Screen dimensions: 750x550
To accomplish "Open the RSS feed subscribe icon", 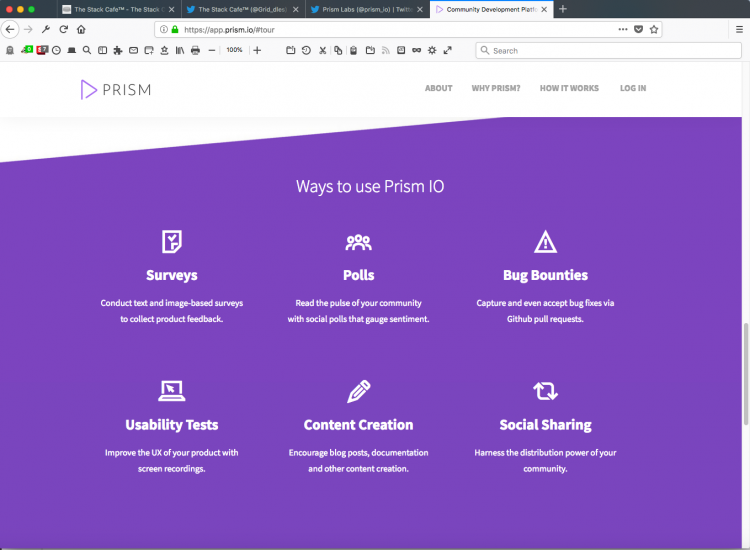I will pyautogui.click(x=386, y=50).
